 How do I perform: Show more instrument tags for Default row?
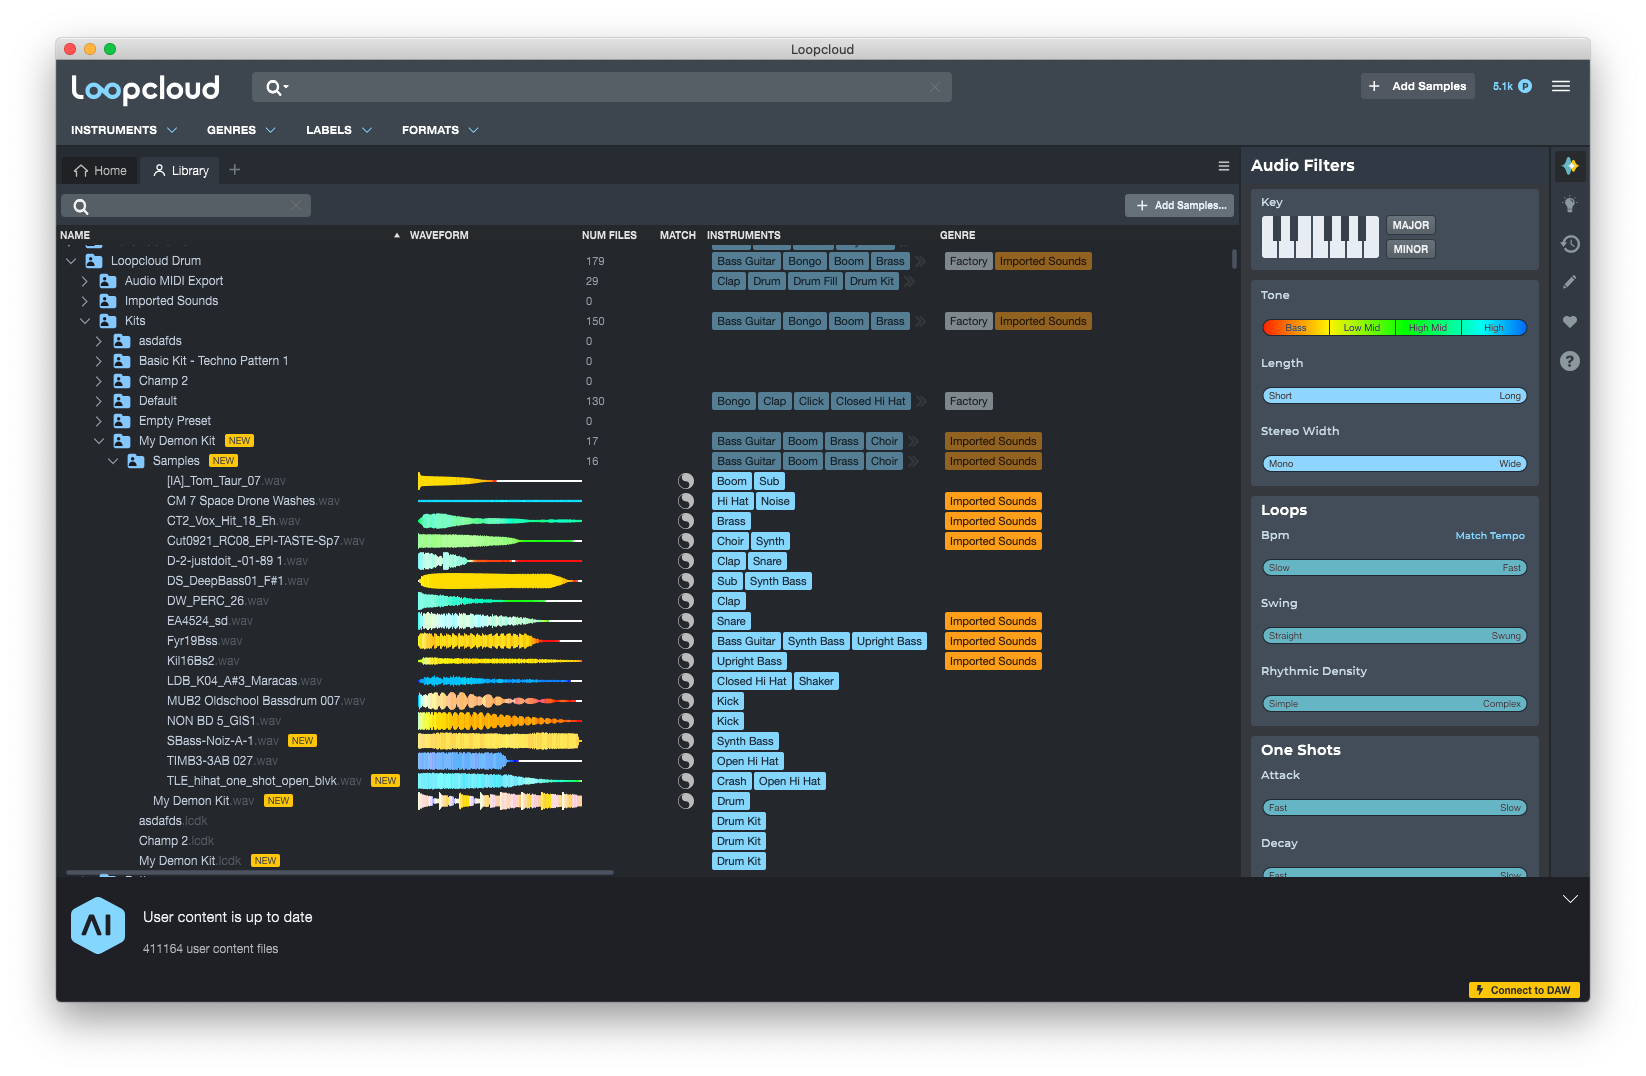click(x=921, y=401)
